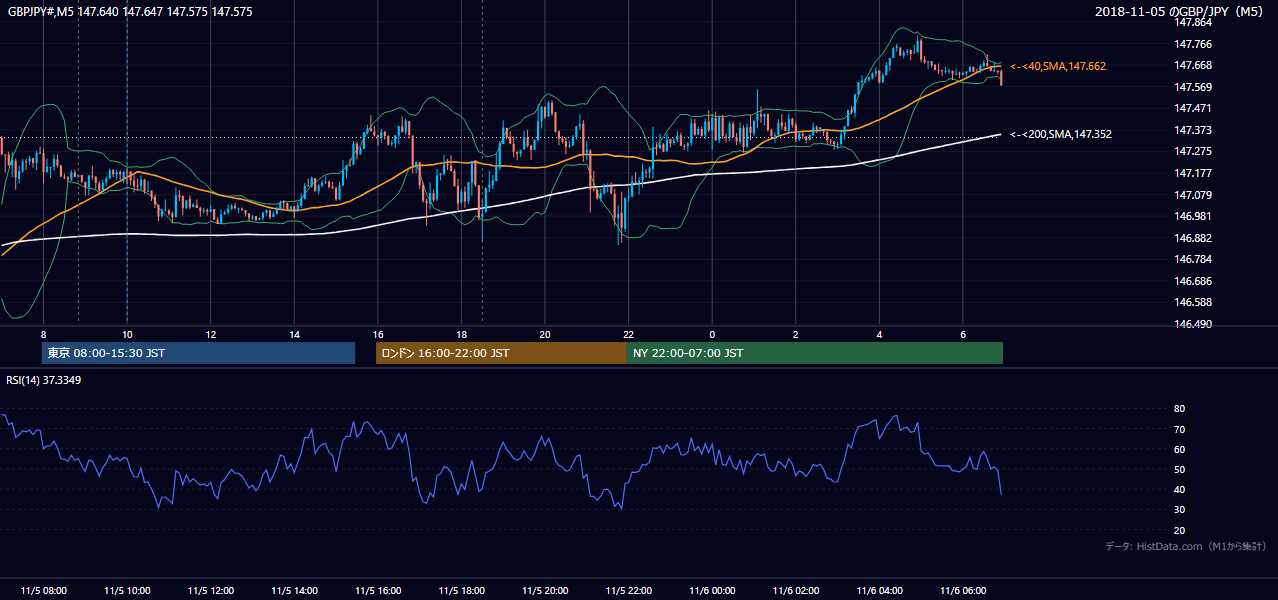This screenshot has width=1278, height=600.
Task: Click RSI axis level 80
Action: click(1180, 409)
